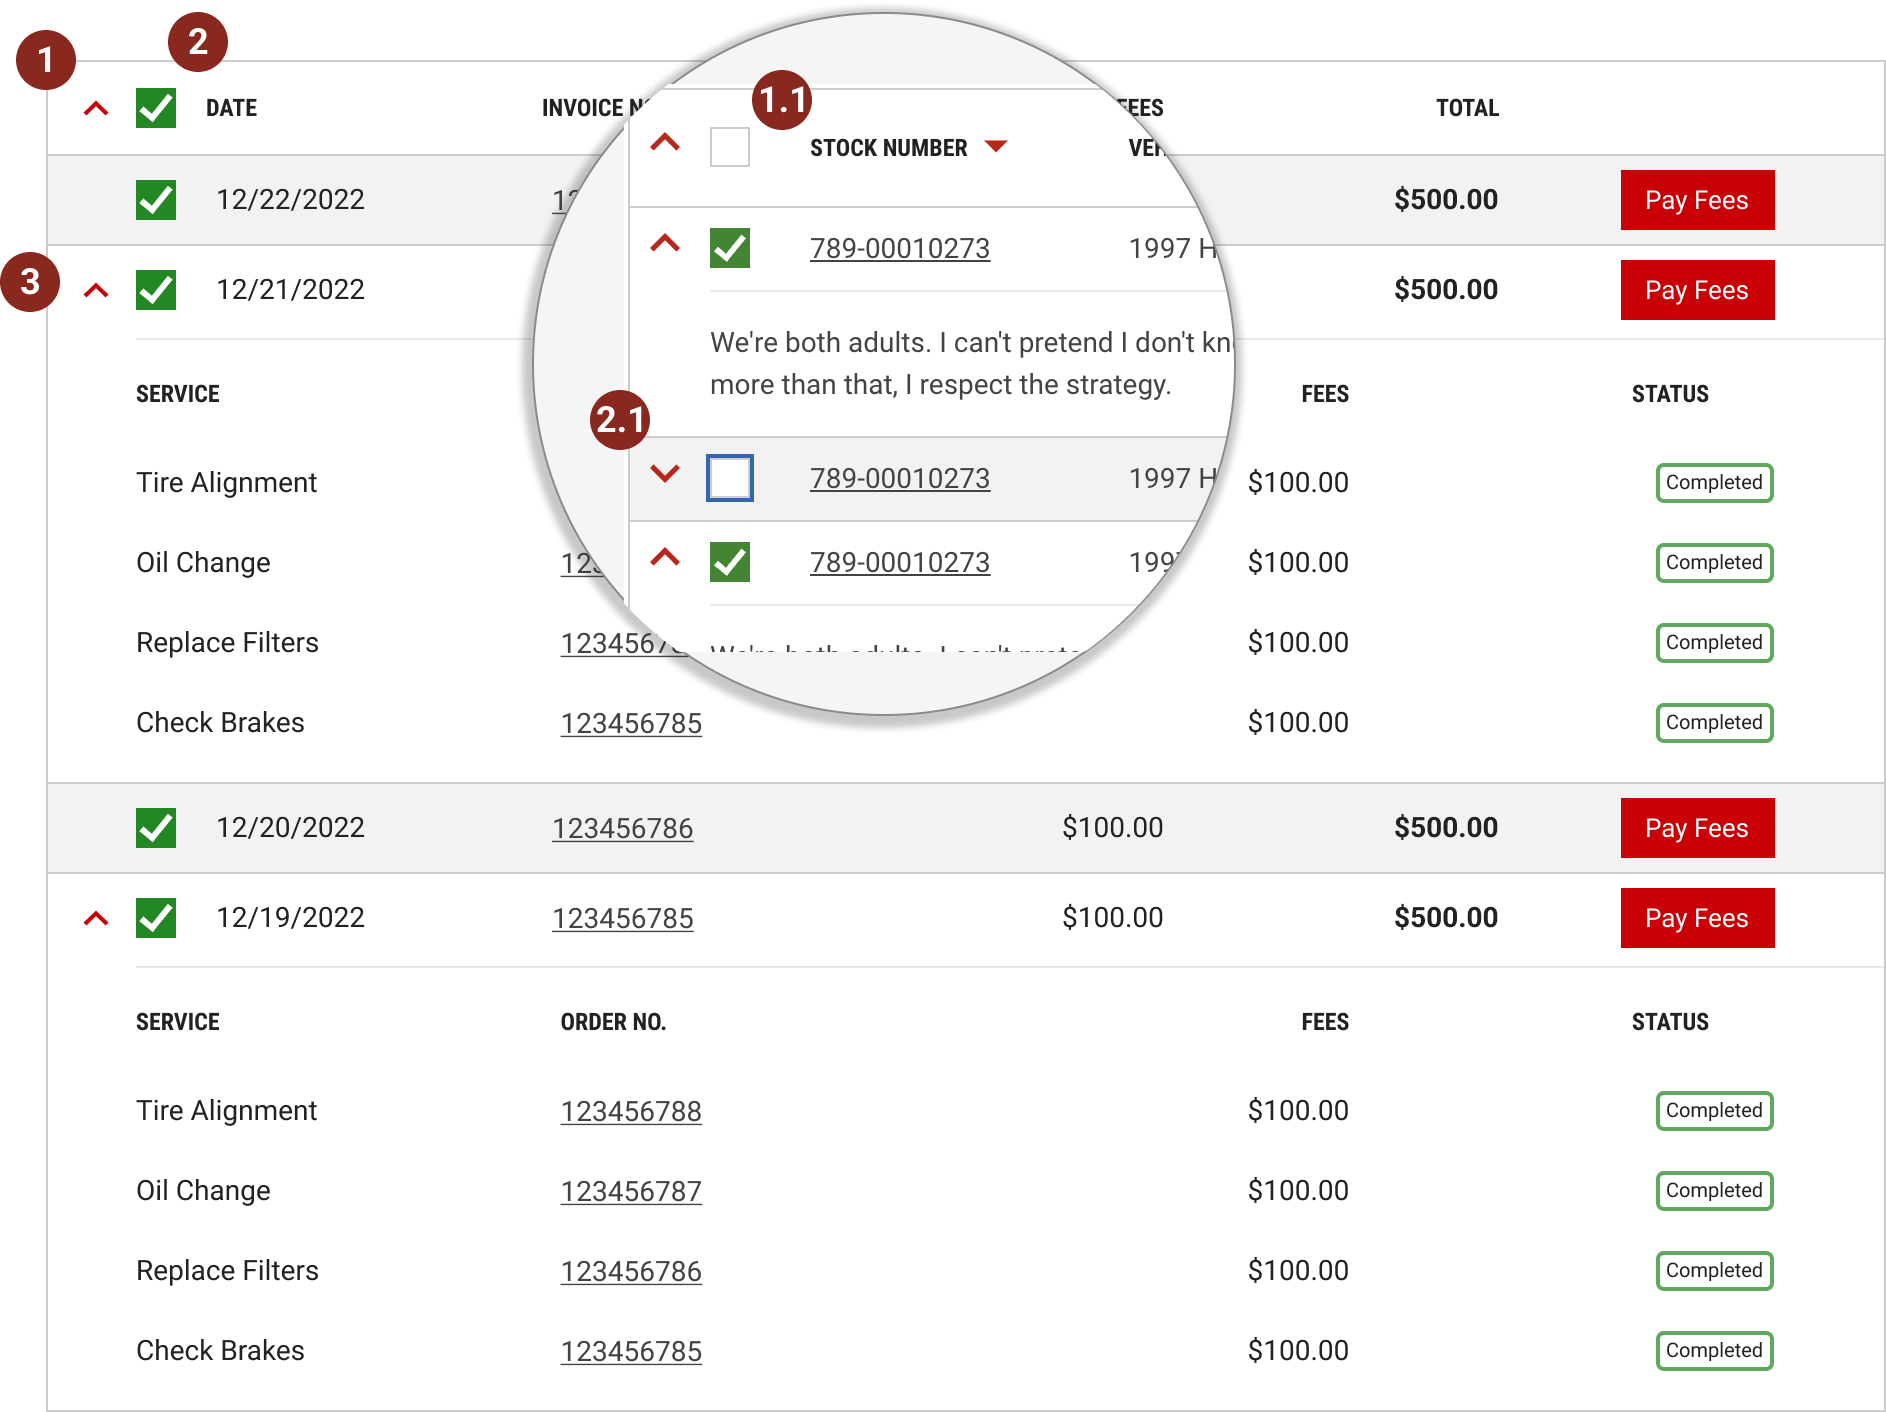Select the ORDER NO. column header
1886x1412 pixels.
pyautogui.click(x=613, y=1022)
